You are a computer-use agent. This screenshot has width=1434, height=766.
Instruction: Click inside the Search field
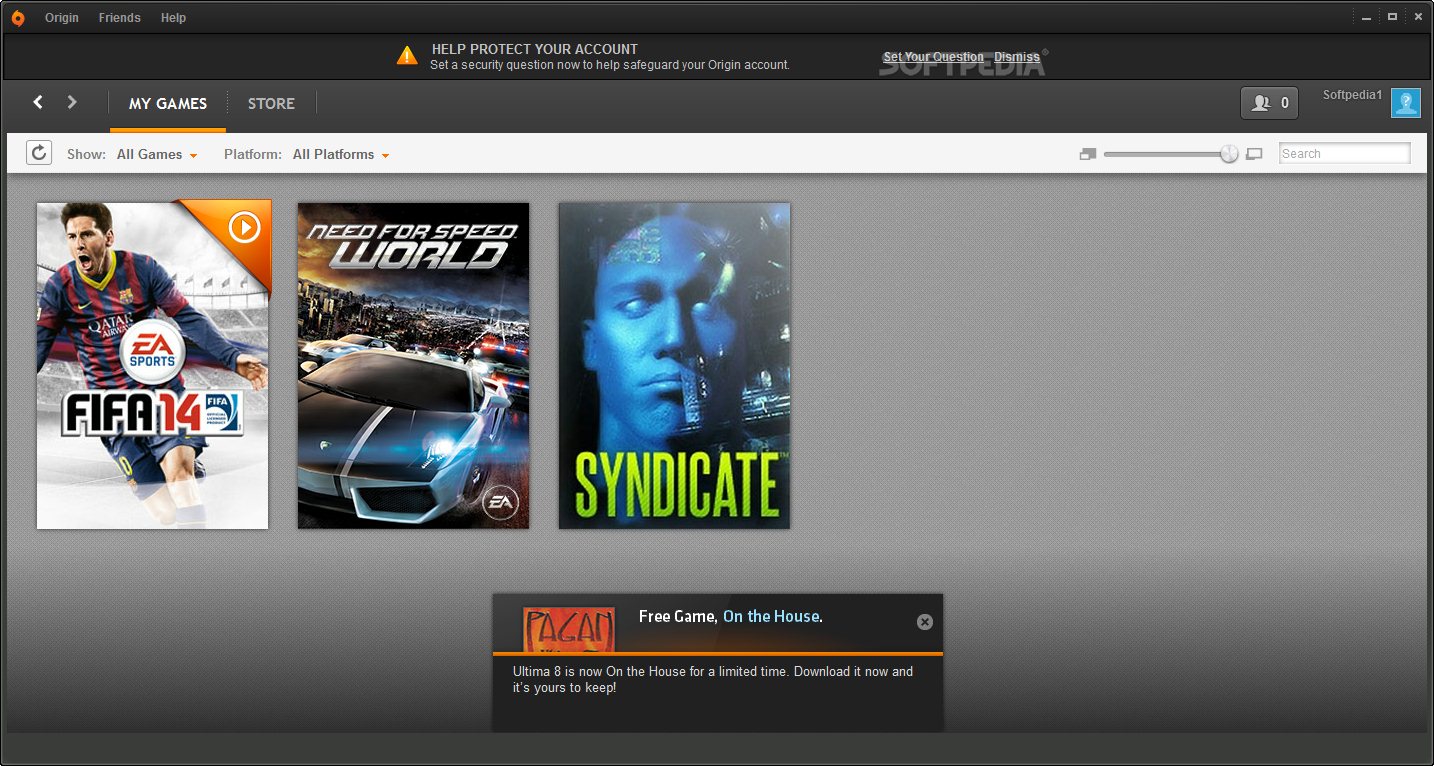tap(1345, 153)
